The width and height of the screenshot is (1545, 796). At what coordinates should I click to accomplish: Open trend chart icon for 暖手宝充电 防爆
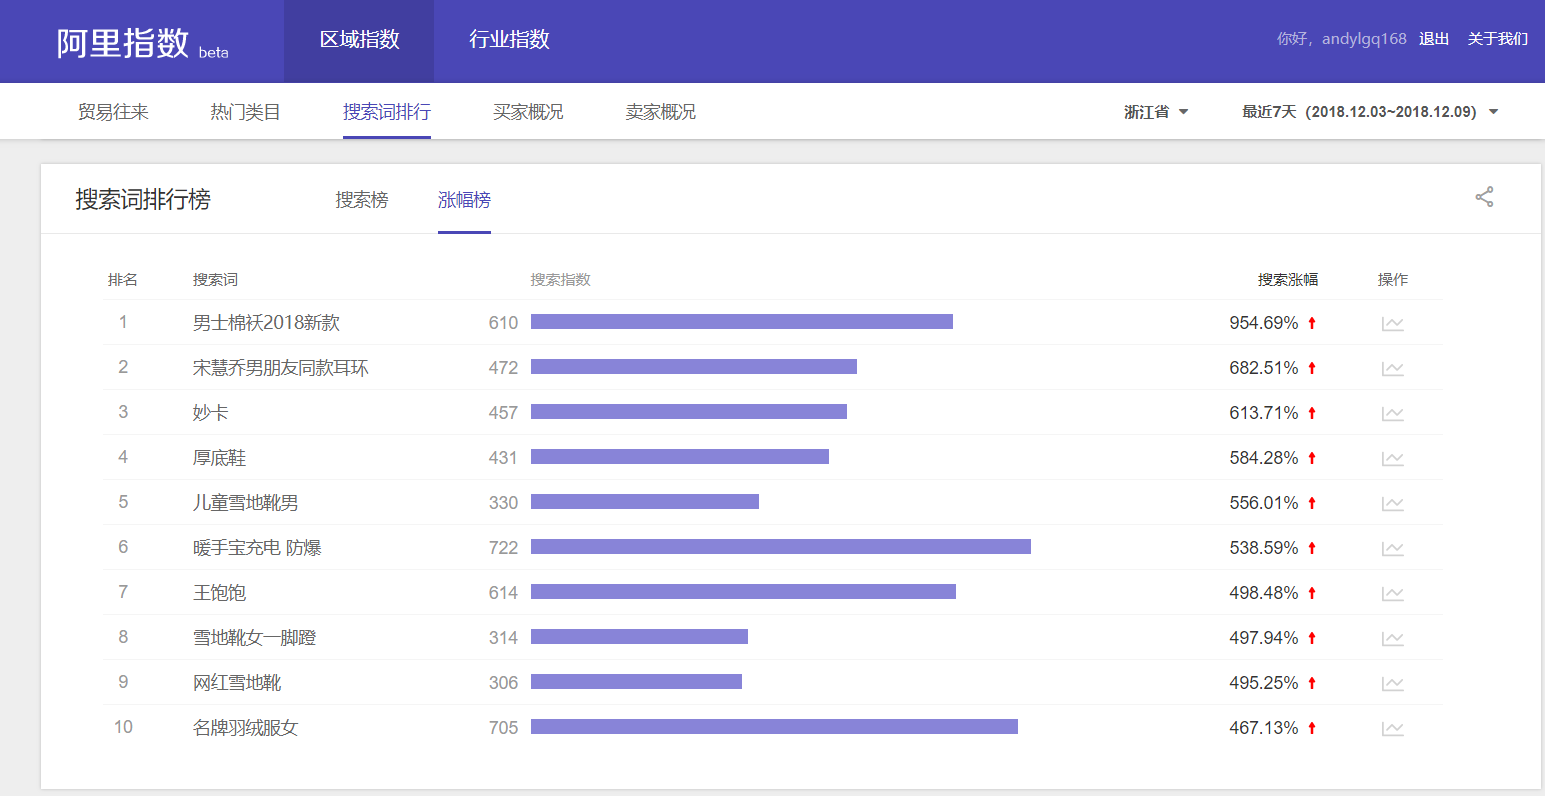[x=1392, y=548]
